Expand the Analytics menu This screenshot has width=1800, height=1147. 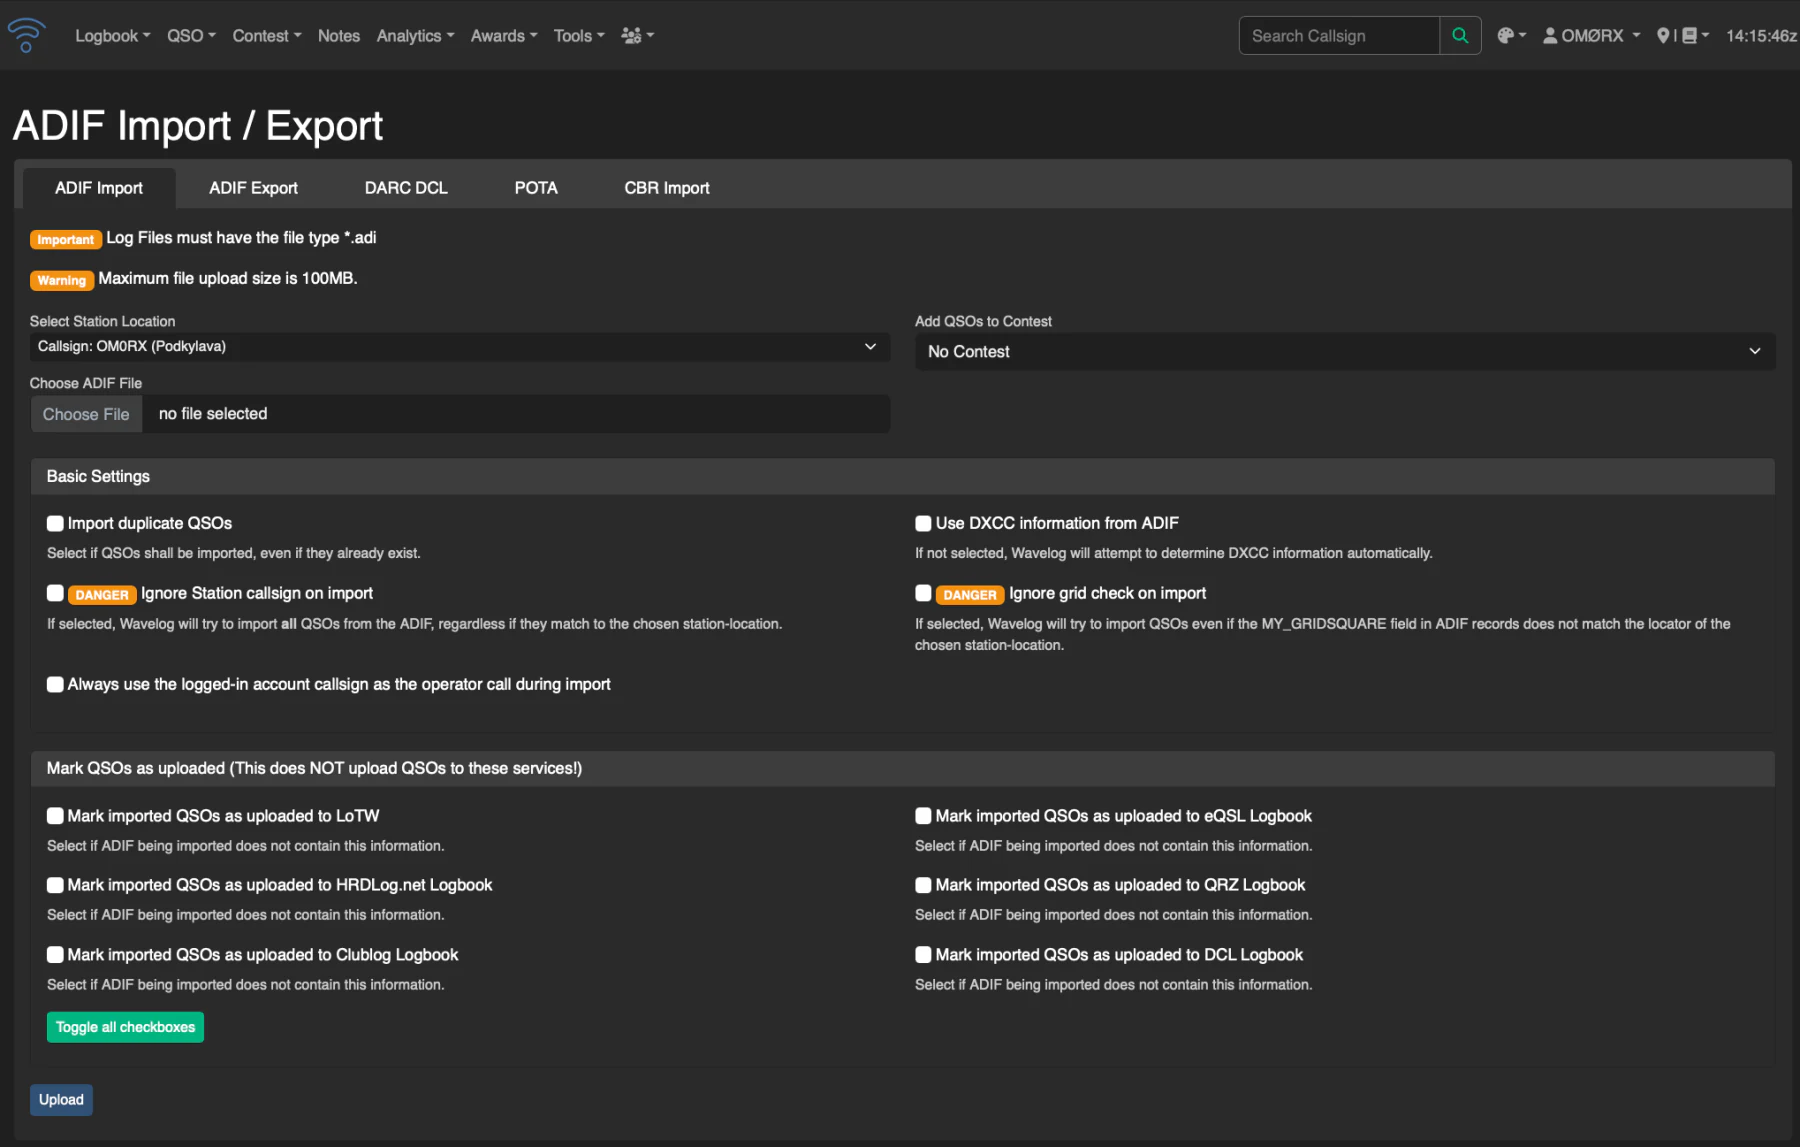coord(415,35)
